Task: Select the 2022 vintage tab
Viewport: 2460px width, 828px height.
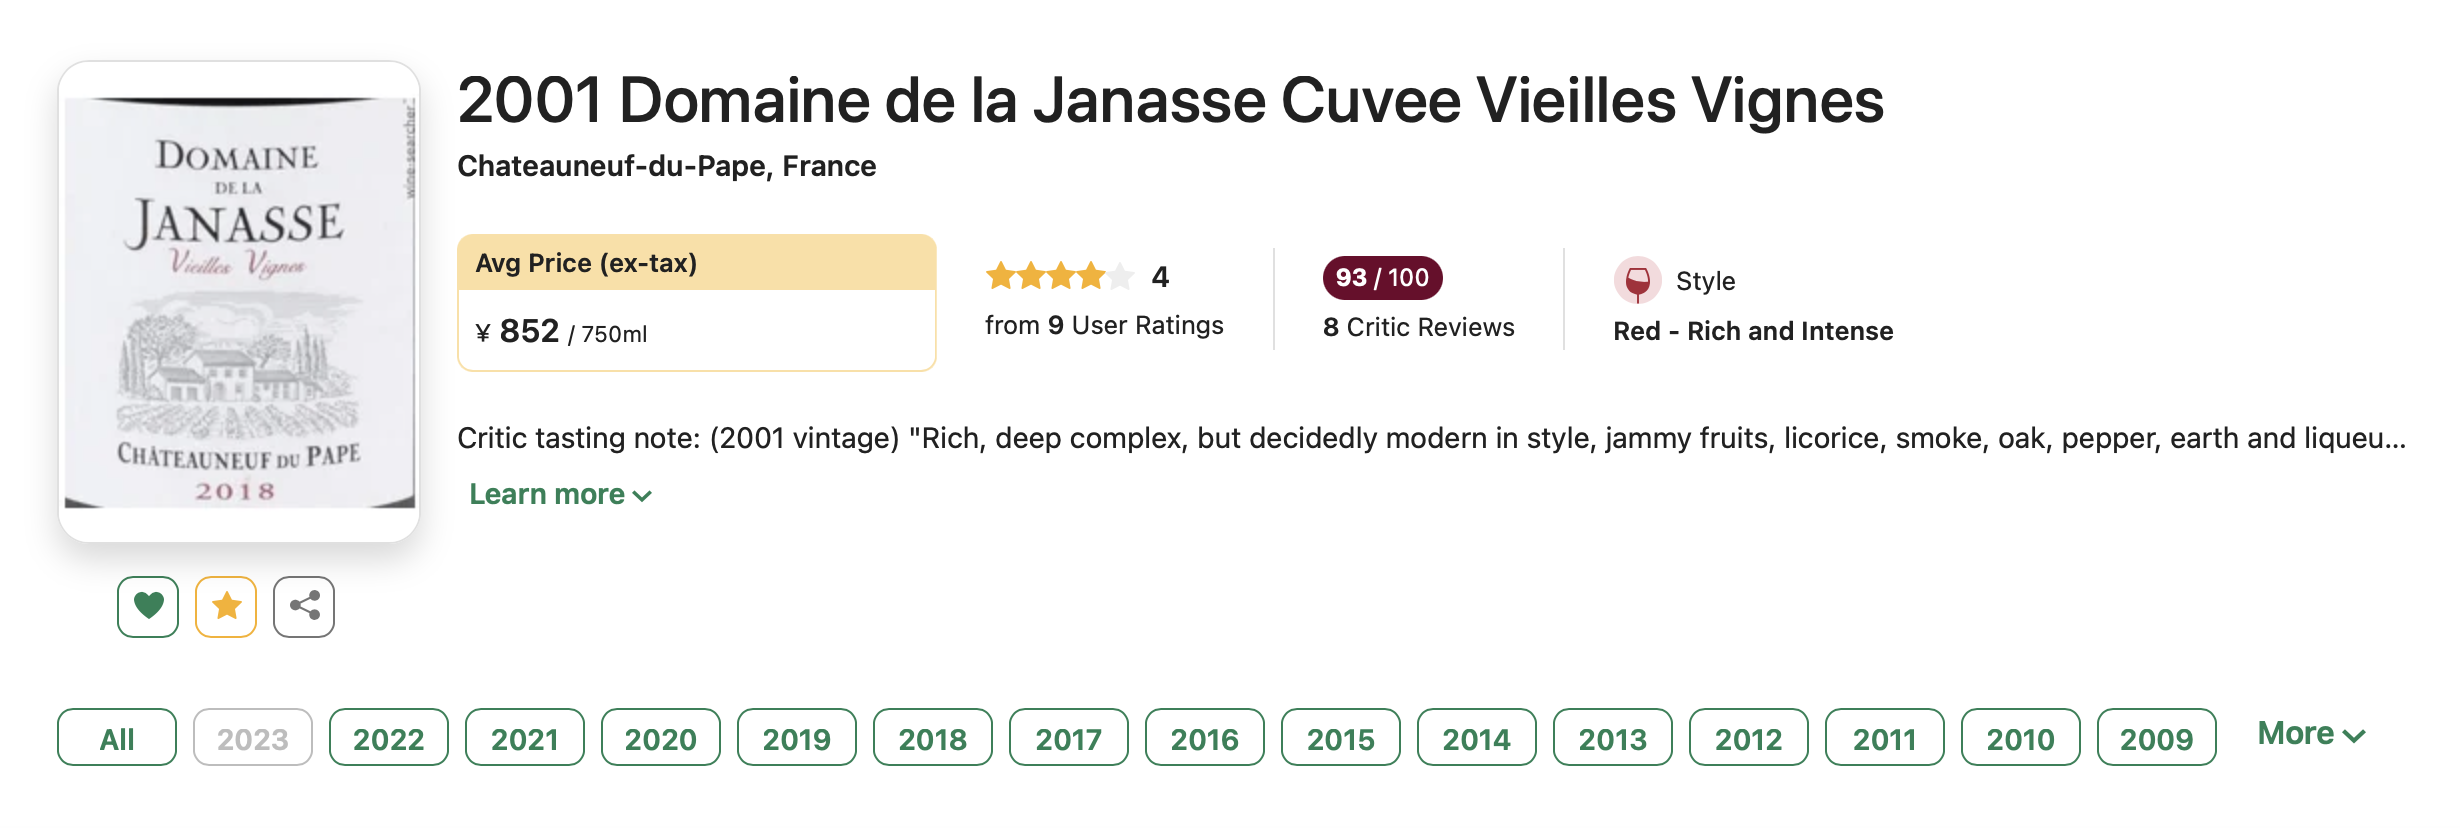Action: pyautogui.click(x=389, y=738)
